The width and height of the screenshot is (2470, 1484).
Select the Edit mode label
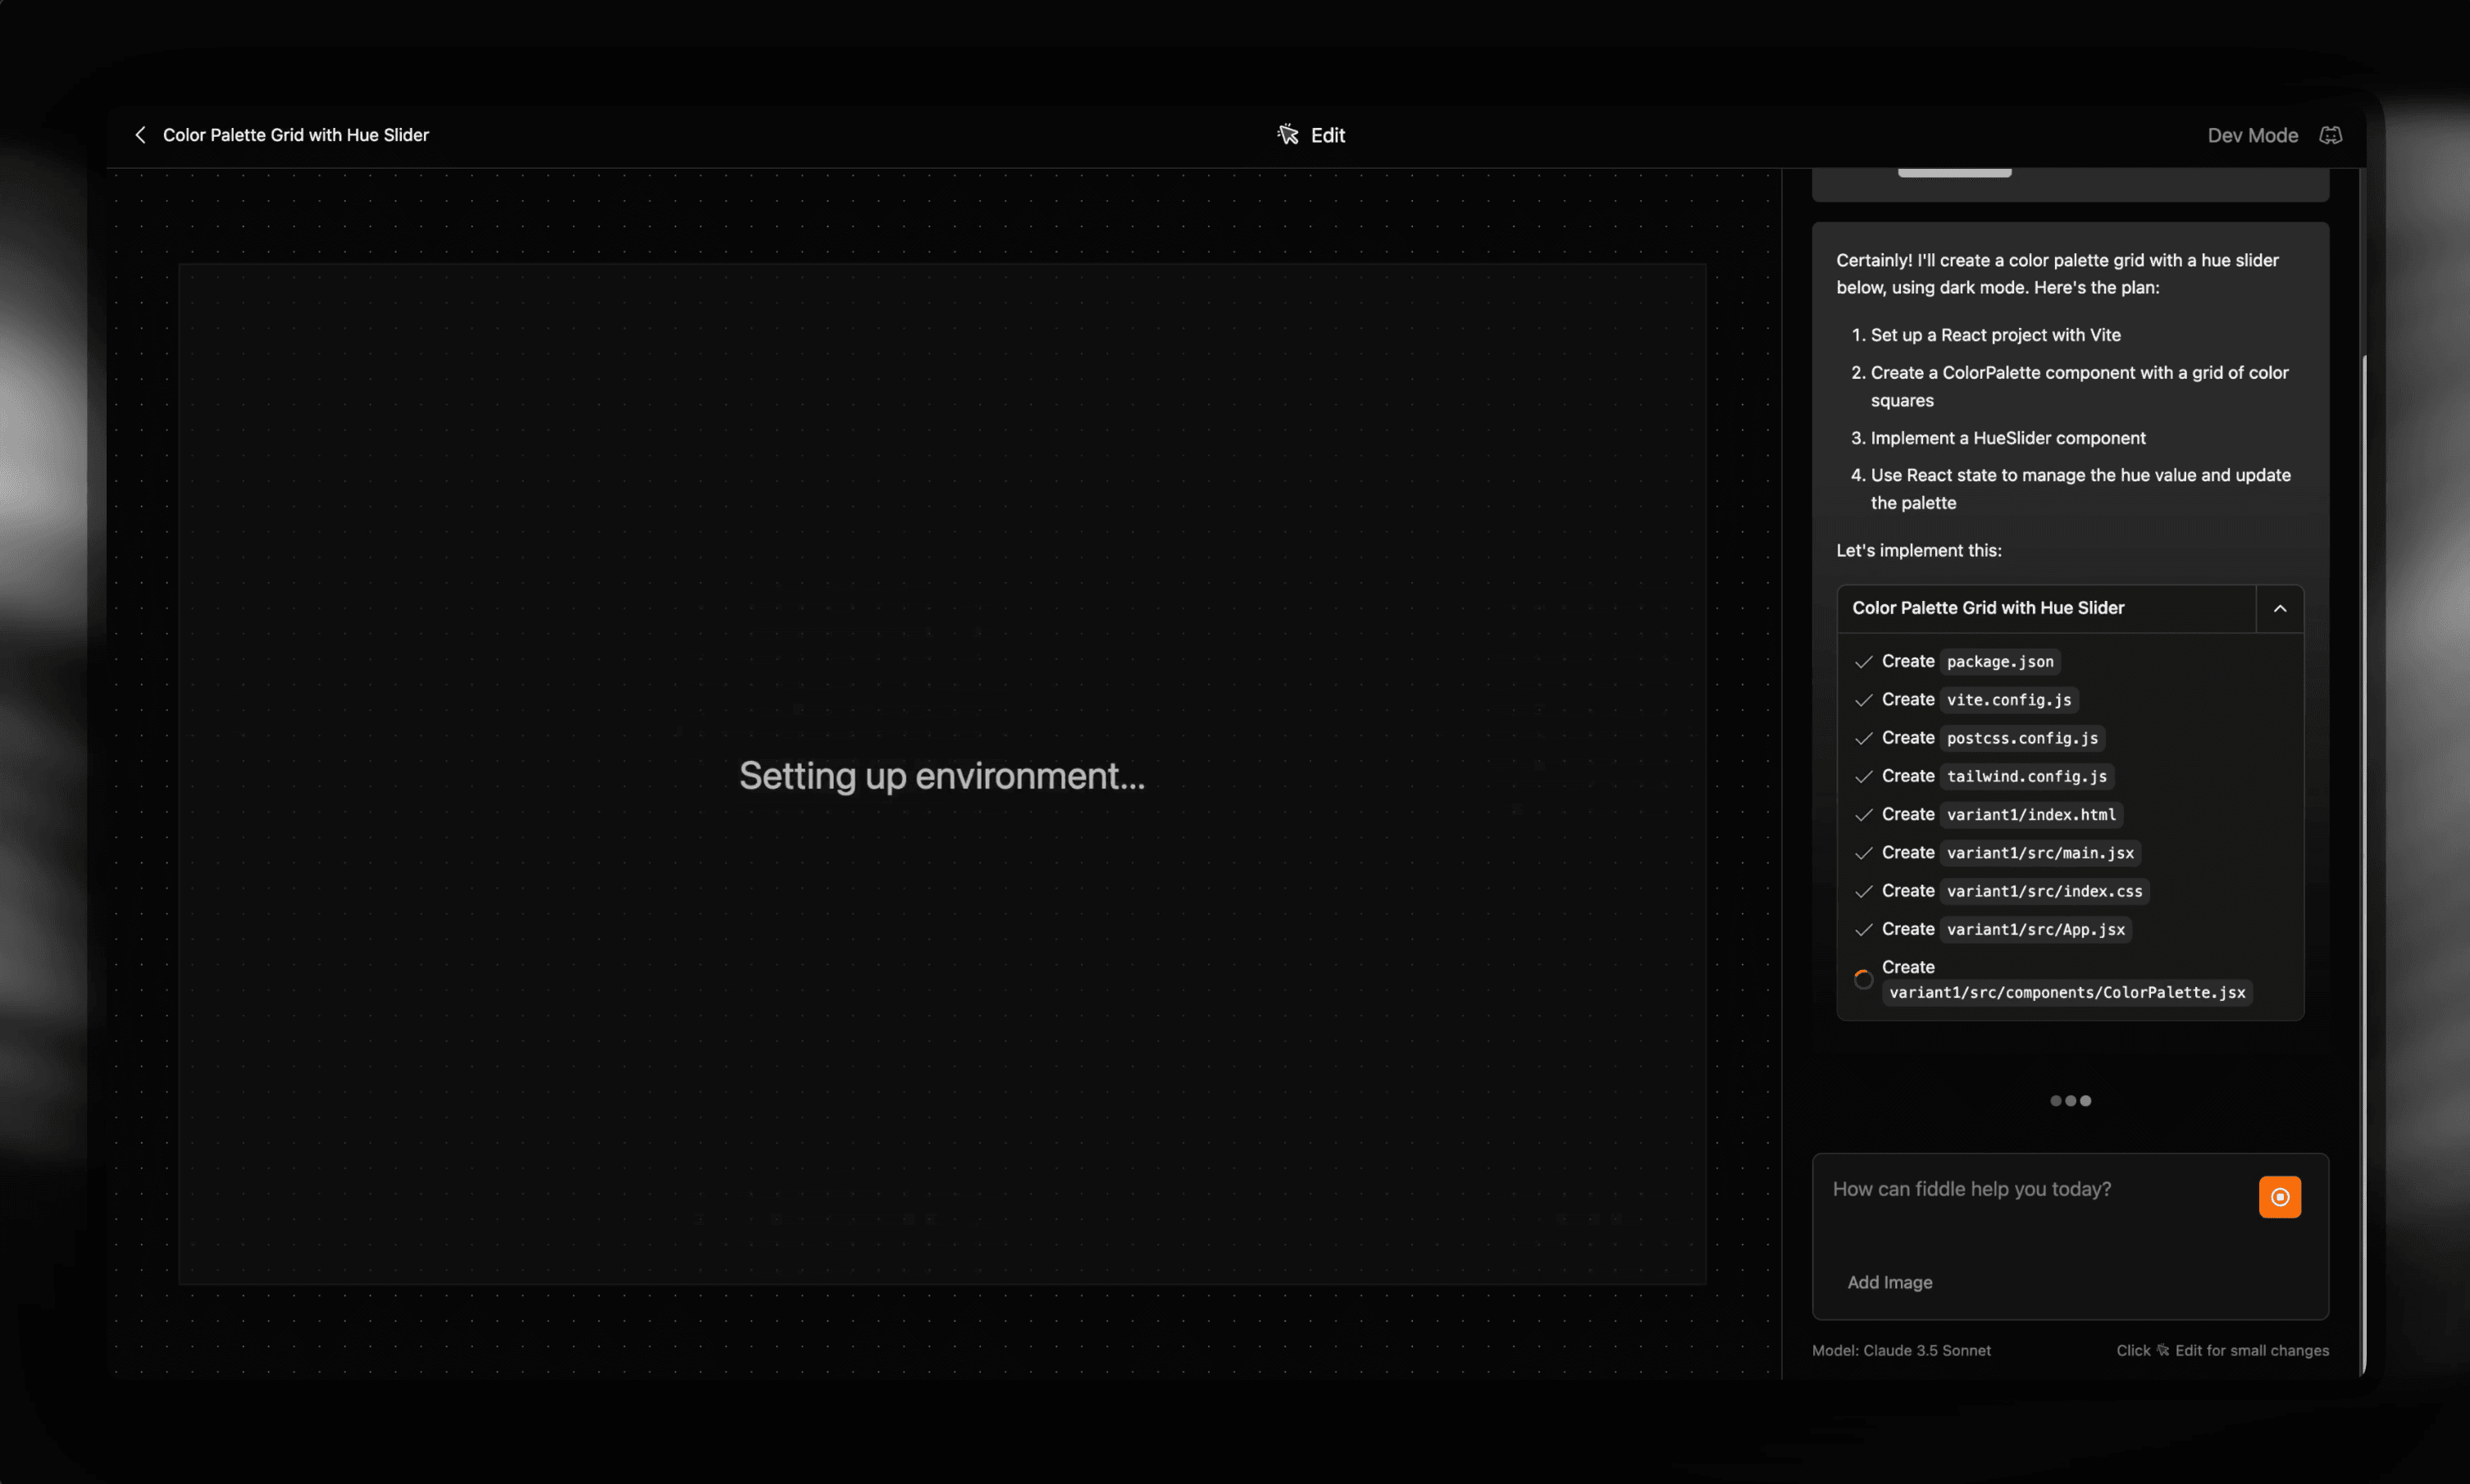(x=1327, y=135)
